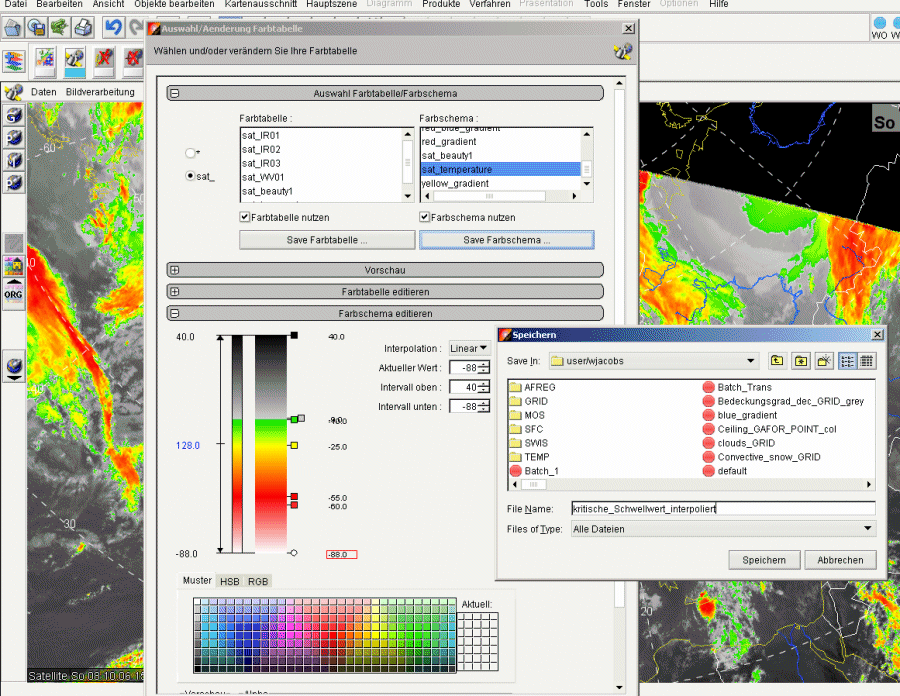Click the weather chart layer icon
The height and width of the screenshot is (696, 900).
coord(45,61)
